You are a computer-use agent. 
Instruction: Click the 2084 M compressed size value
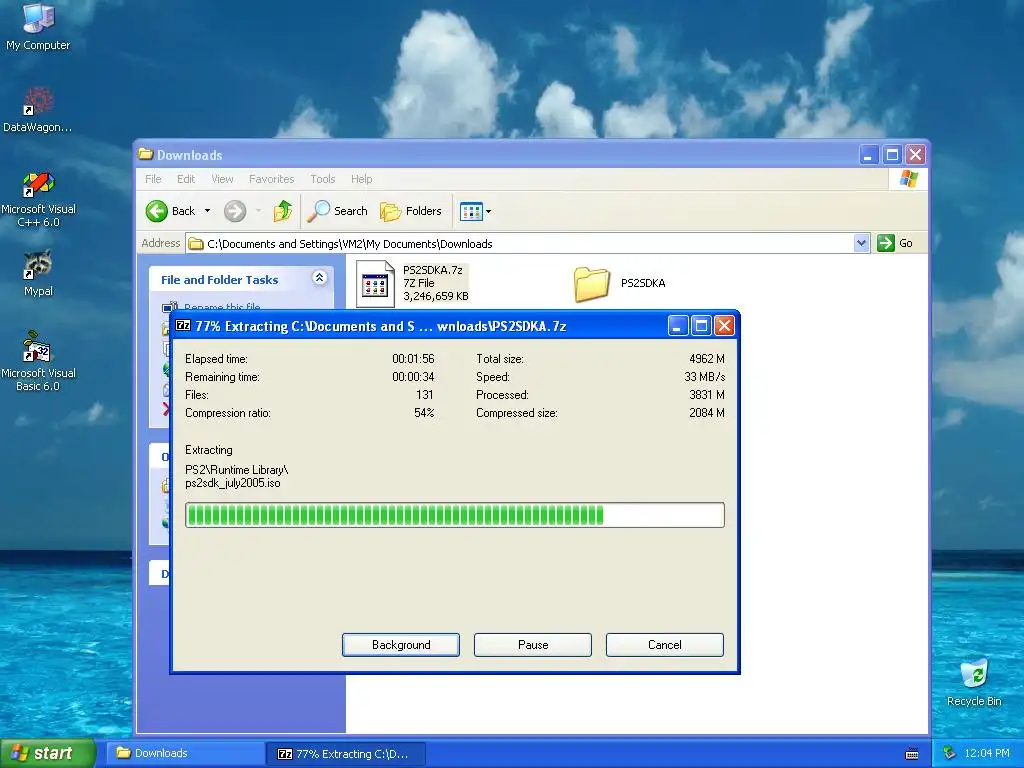click(707, 413)
